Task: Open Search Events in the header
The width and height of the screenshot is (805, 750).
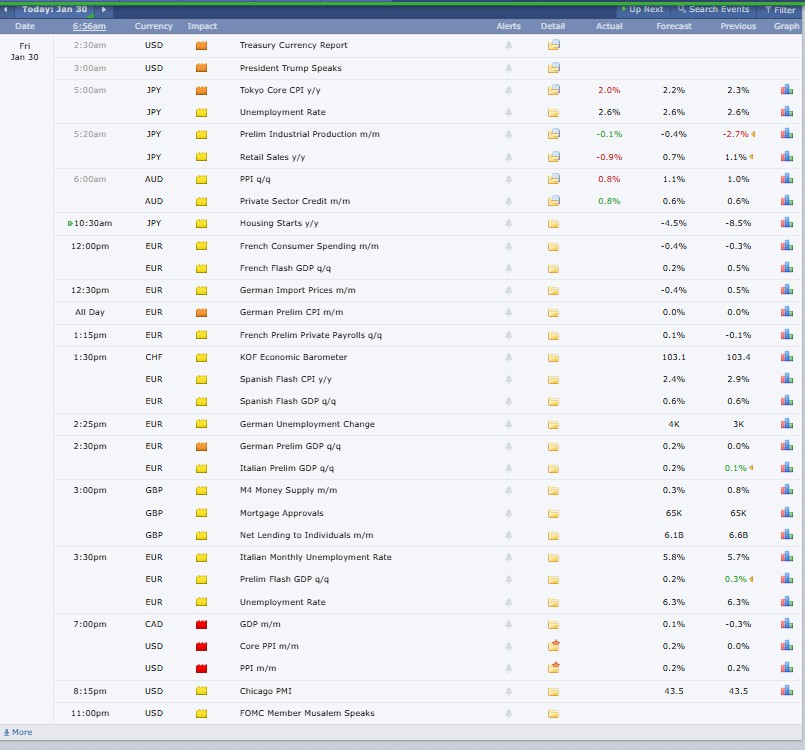Action: click(713, 9)
